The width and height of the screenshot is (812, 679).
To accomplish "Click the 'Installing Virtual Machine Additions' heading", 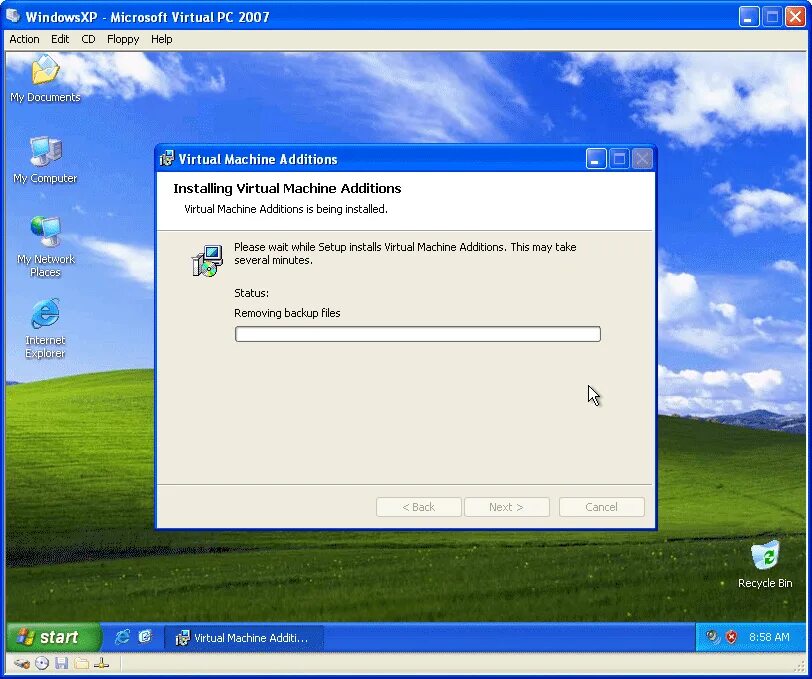I will coord(287,189).
